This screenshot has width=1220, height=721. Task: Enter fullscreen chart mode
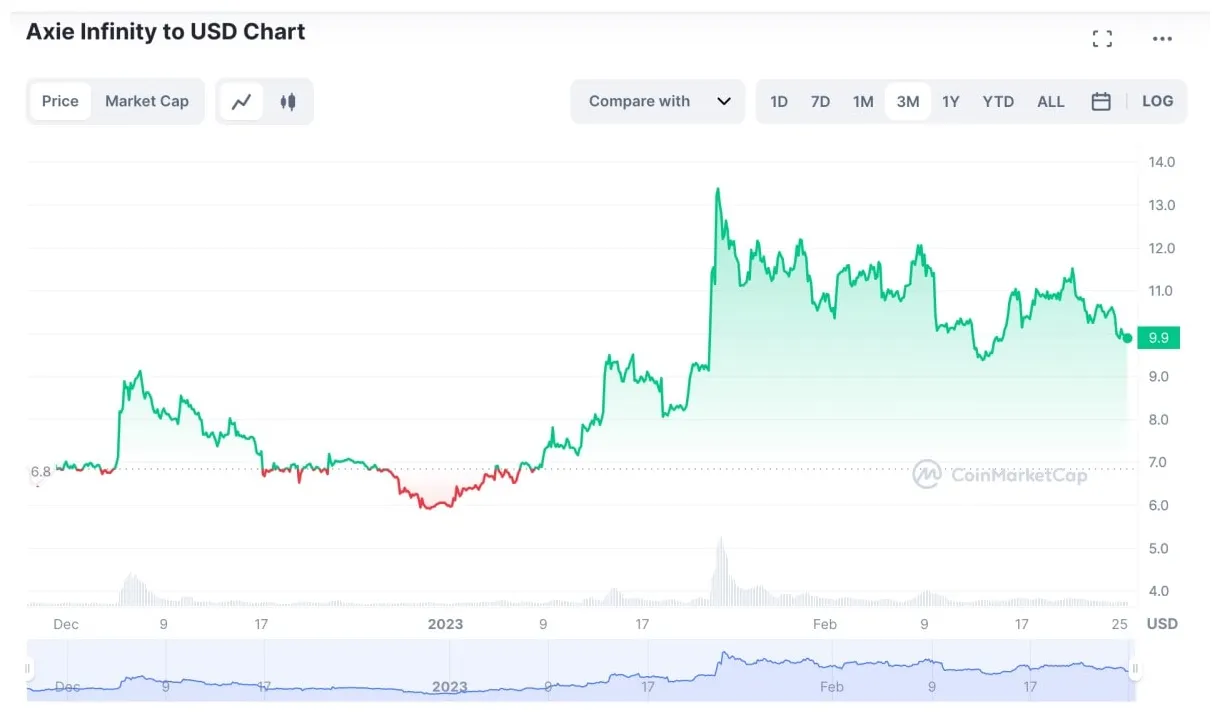[1102, 38]
